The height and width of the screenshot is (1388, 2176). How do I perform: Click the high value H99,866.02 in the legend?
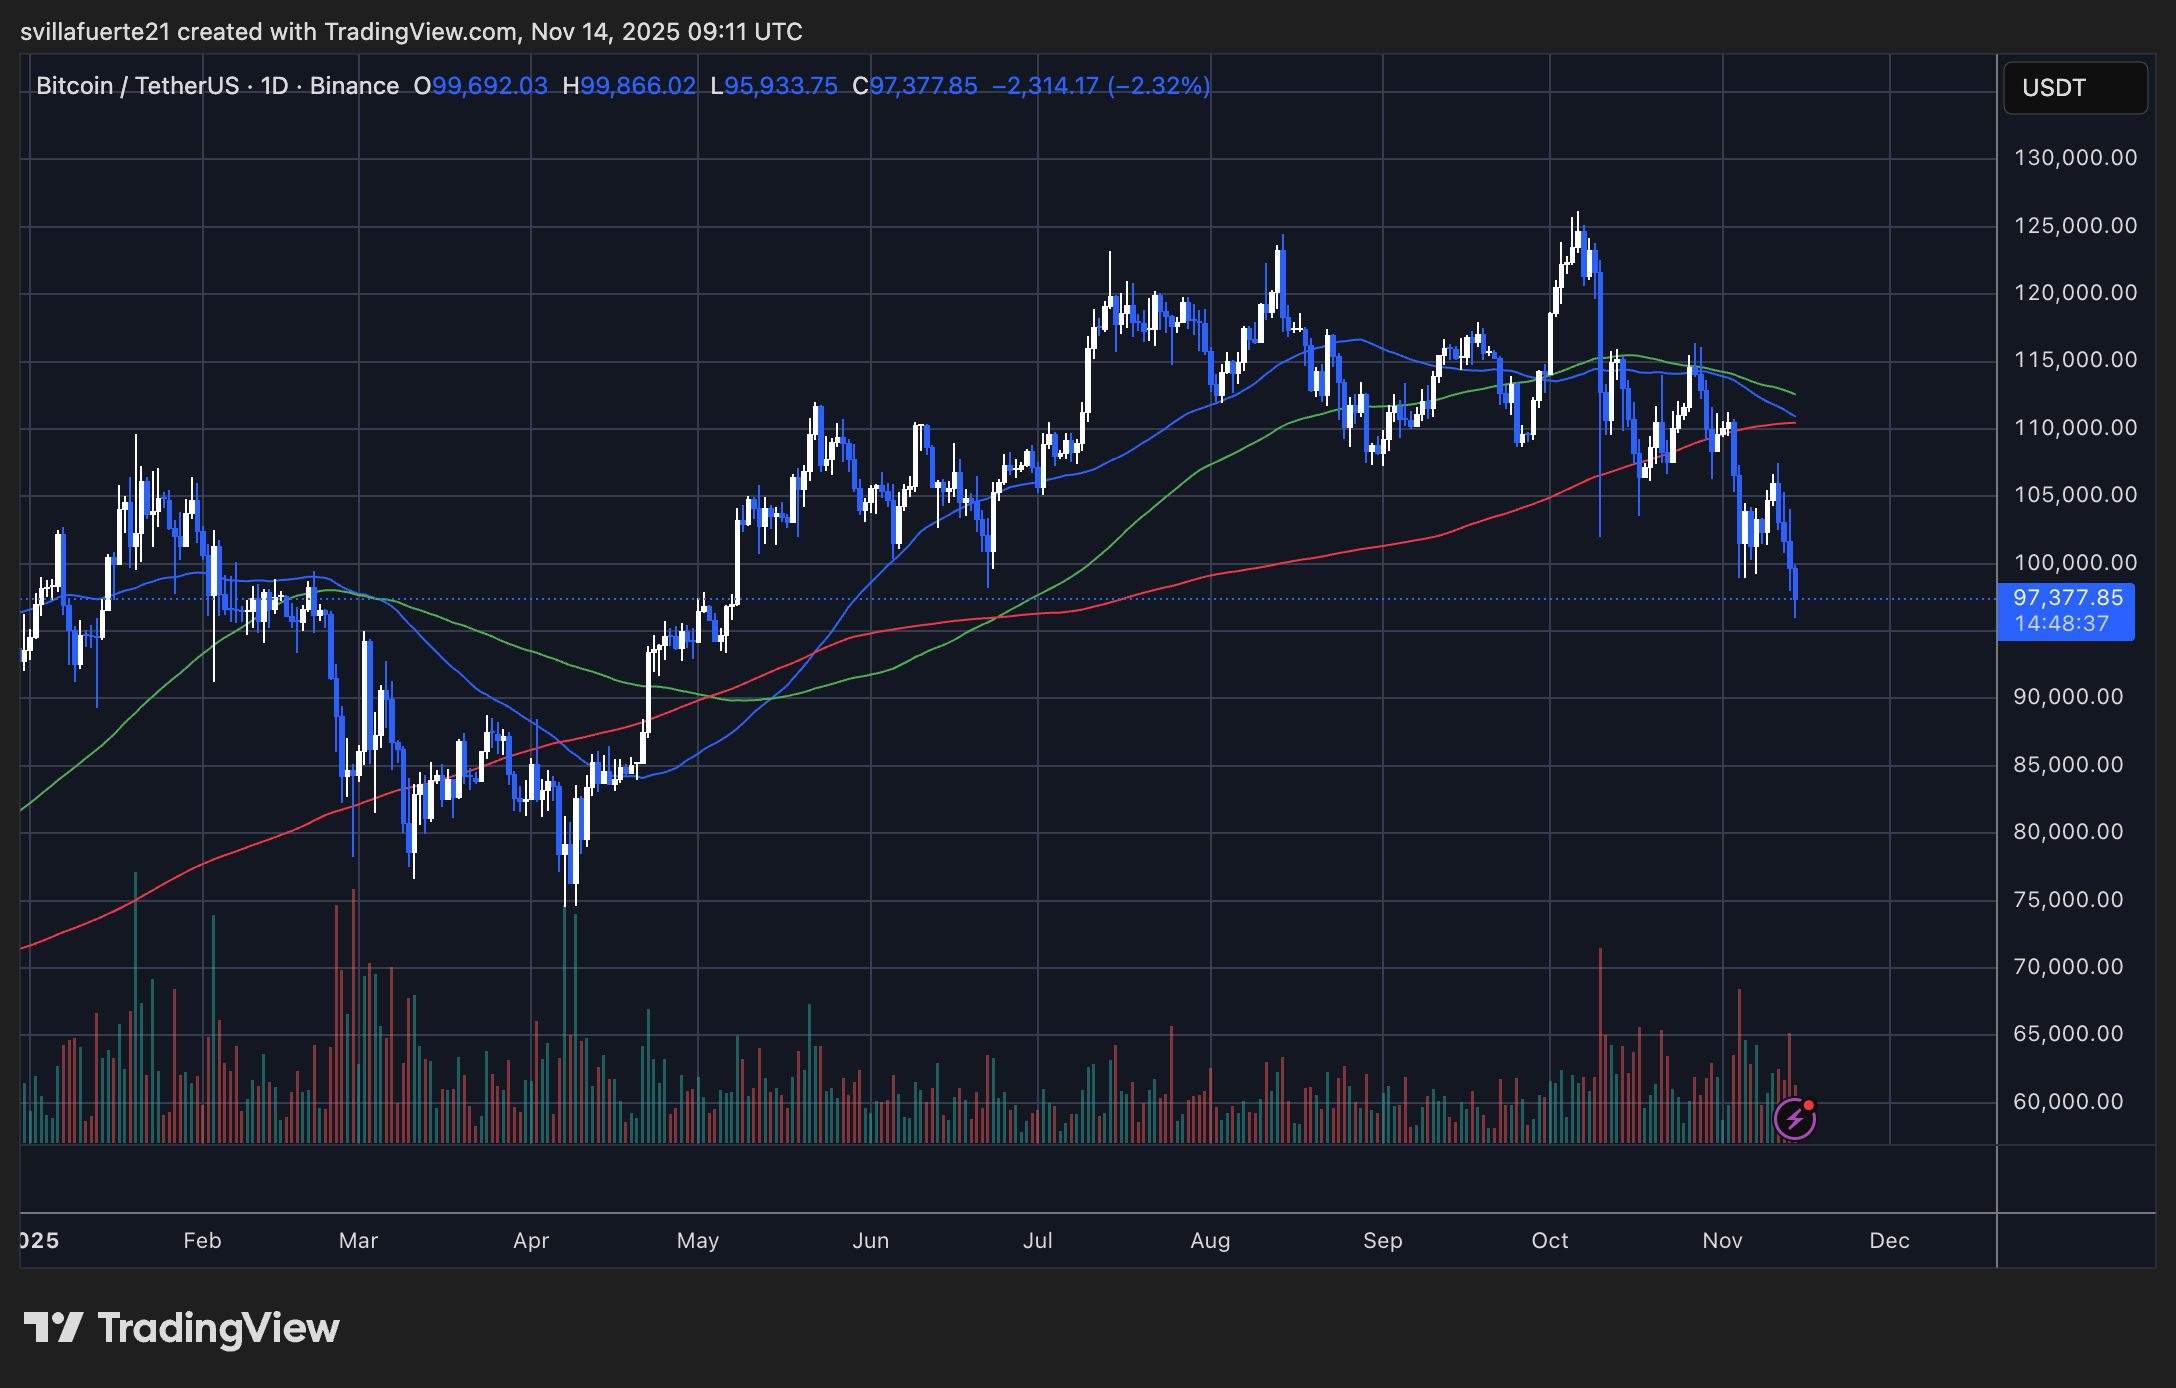[x=630, y=86]
